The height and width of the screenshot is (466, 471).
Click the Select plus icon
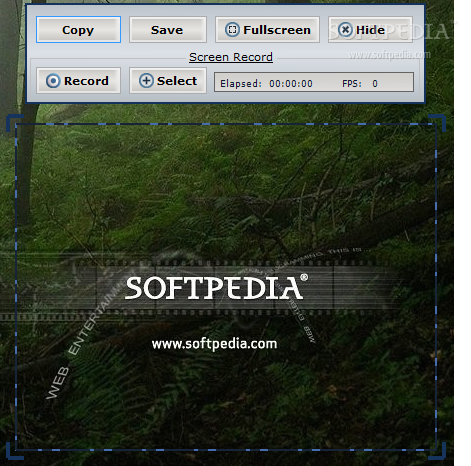146,81
